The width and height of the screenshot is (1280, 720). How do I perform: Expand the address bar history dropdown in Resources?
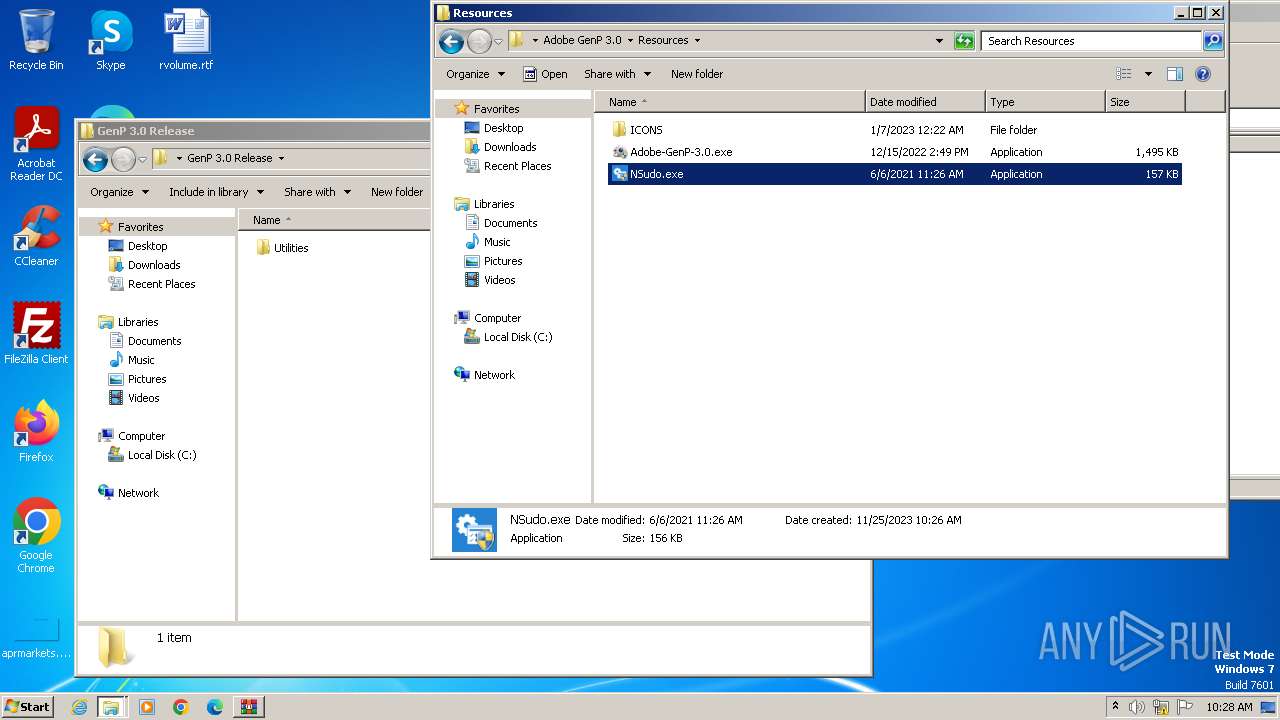[939, 41]
